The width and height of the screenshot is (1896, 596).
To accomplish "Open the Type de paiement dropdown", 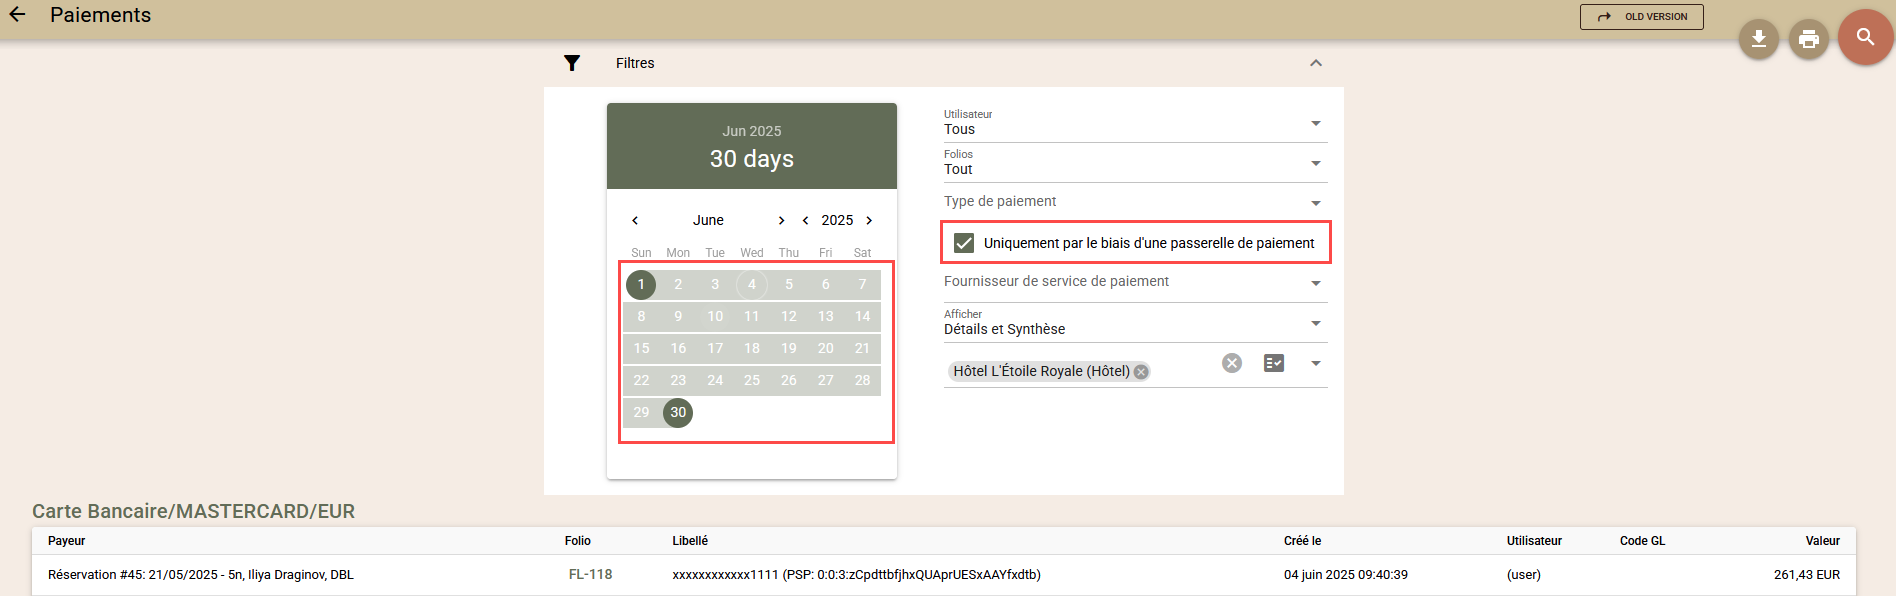I will pyautogui.click(x=1135, y=202).
